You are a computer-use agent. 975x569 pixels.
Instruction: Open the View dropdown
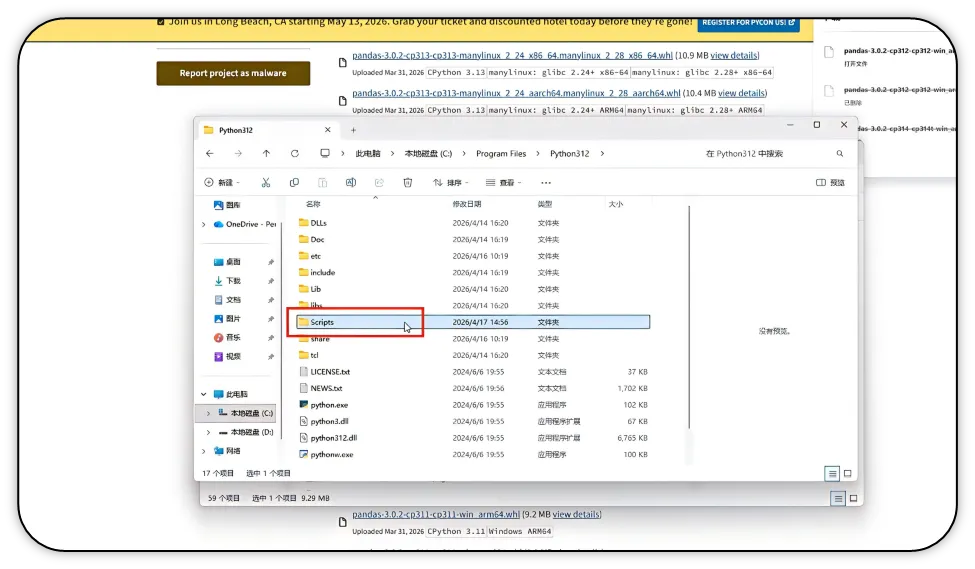[x=503, y=183]
